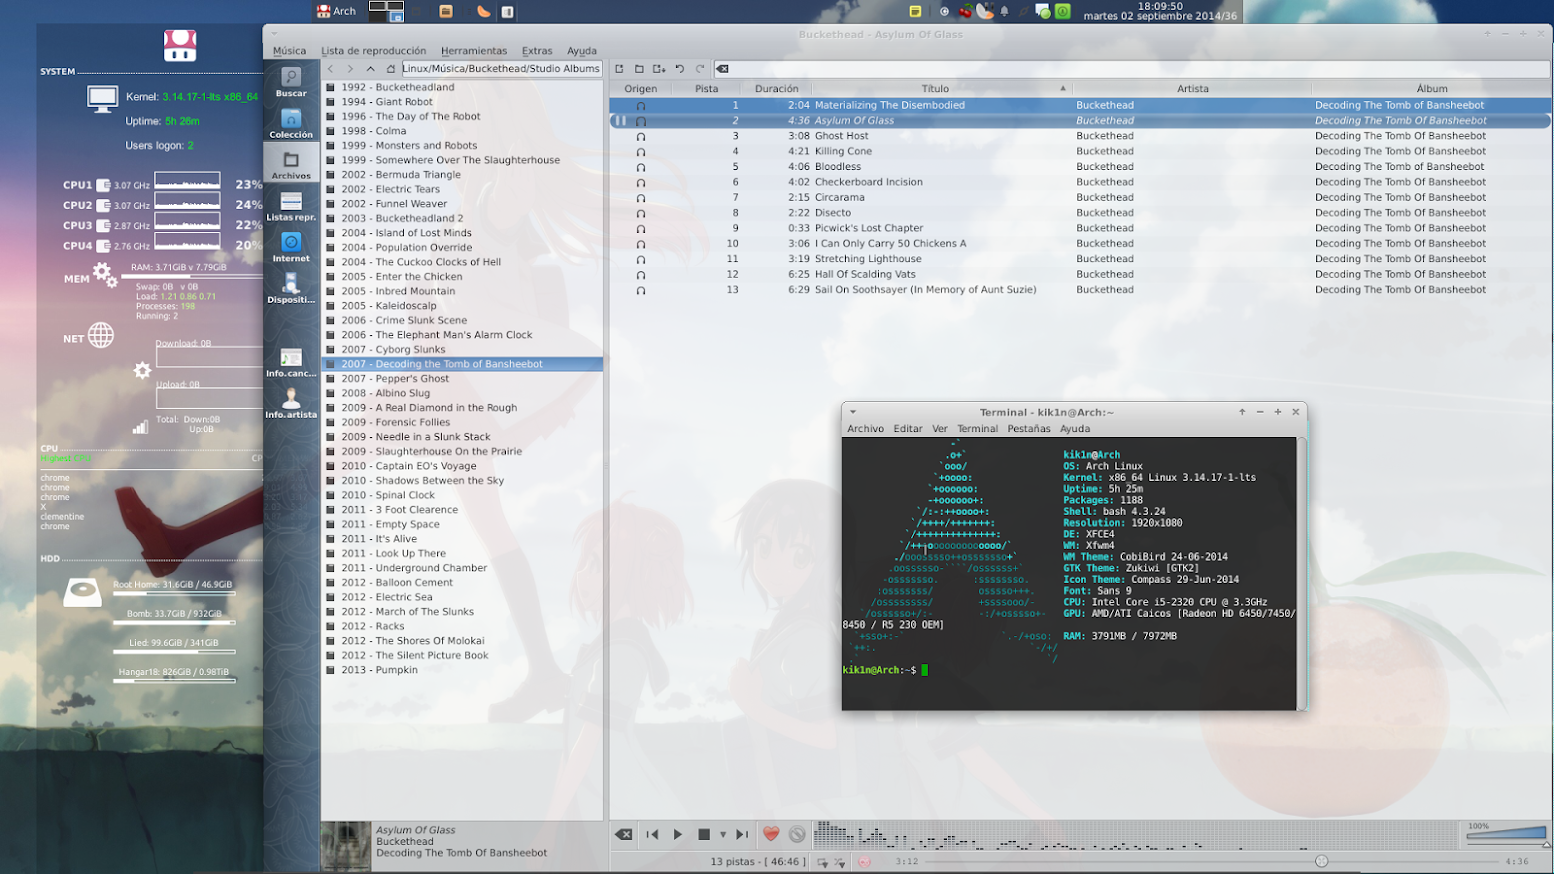Open the terminal window's title-bar menu arrow

point(853,412)
